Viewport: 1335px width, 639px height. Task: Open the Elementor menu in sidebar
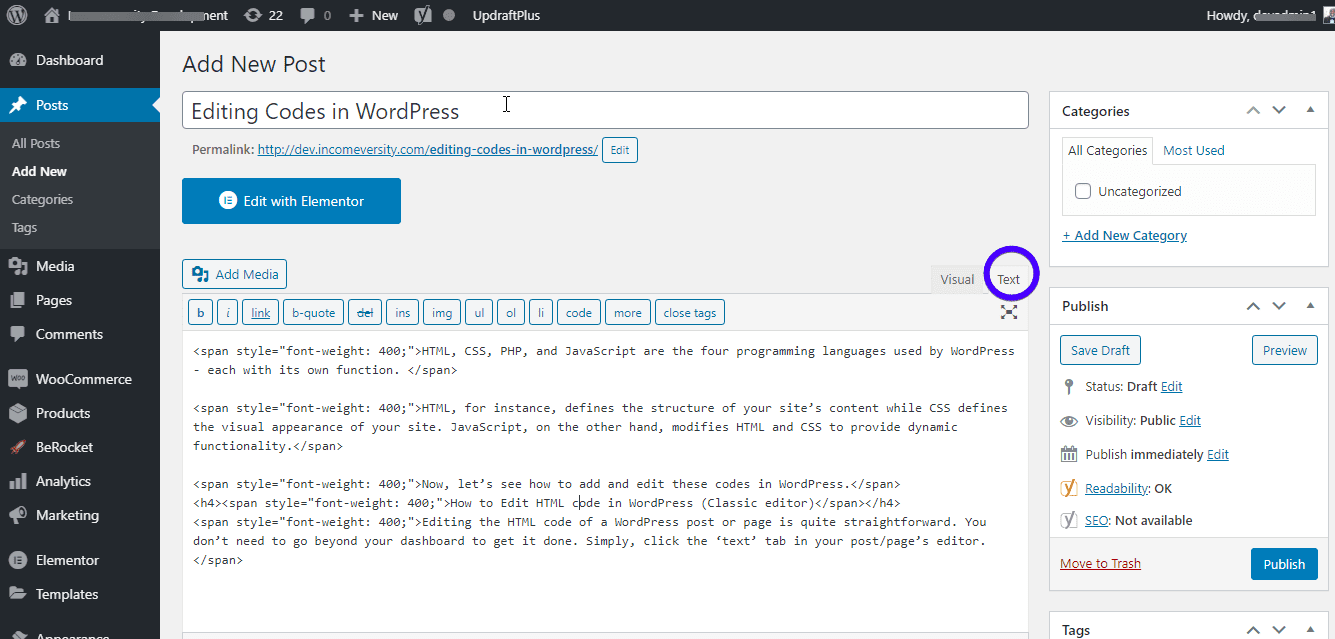point(80,560)
